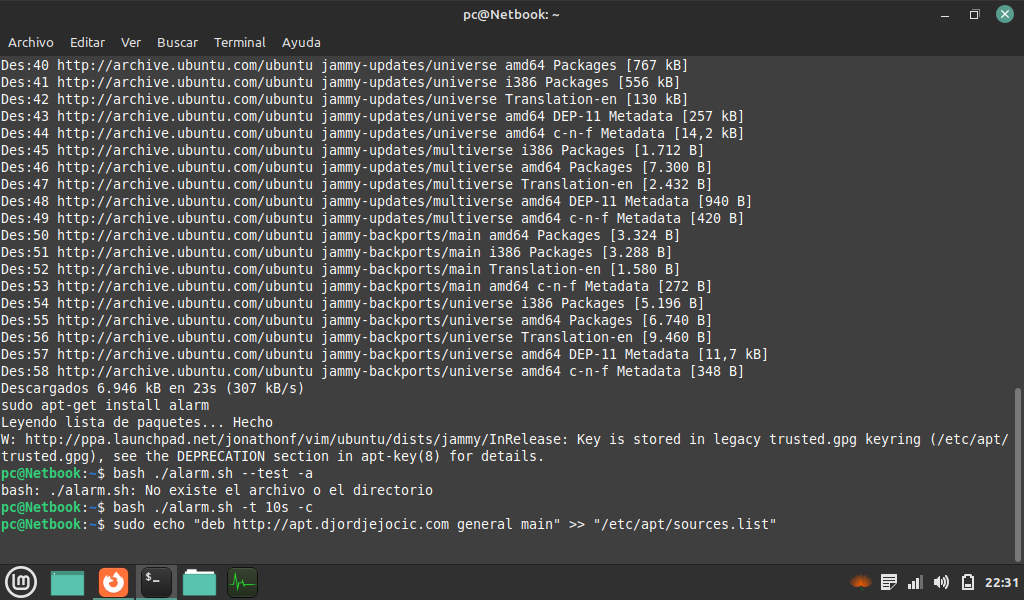Open the Terminal menu
Viewport: 1024px width, 600px height.
(x=240, y=42)
